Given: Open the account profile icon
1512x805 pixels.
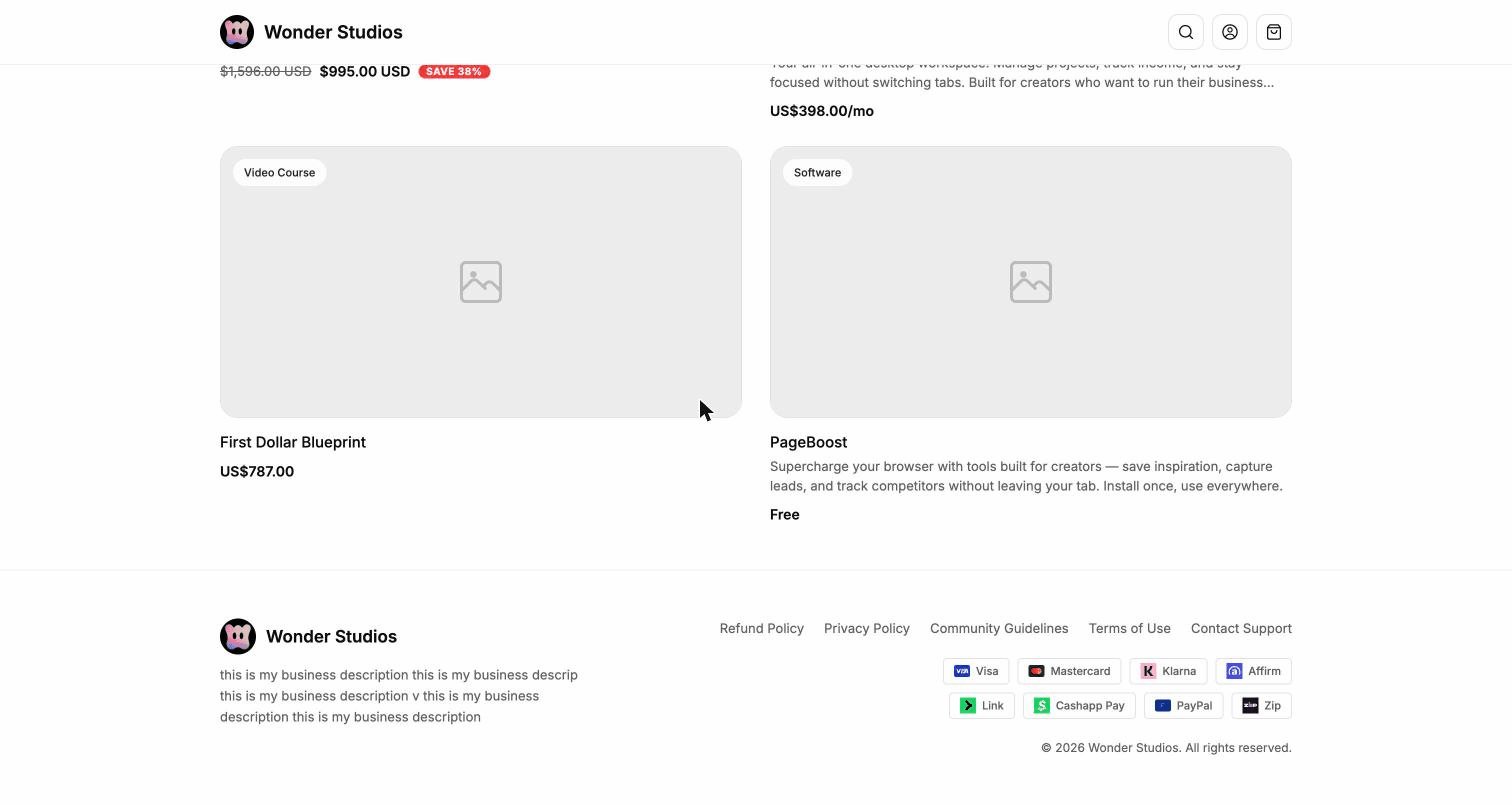Looking at the screenshot, I should (1230, 32).
